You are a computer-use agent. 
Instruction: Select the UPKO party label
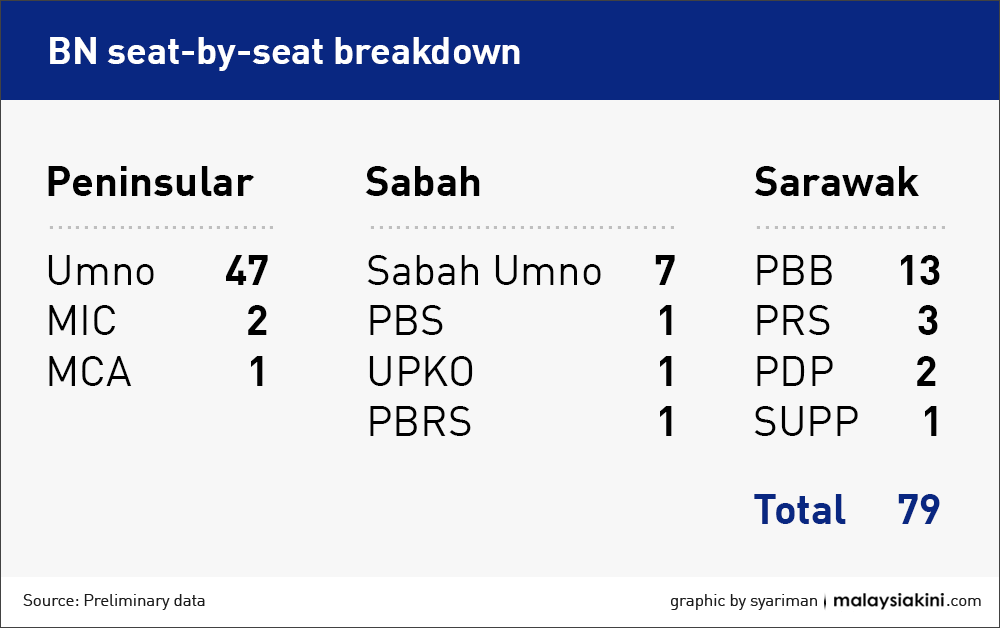coord(421,372)
